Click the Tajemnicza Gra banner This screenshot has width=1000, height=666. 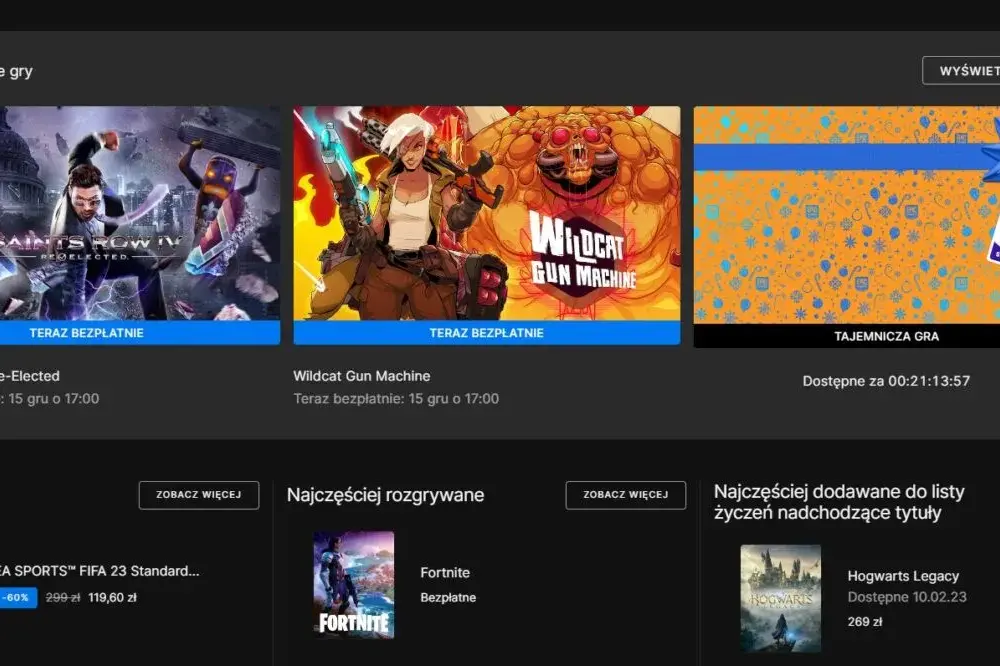pyautogui.click(x=847, y=336)
